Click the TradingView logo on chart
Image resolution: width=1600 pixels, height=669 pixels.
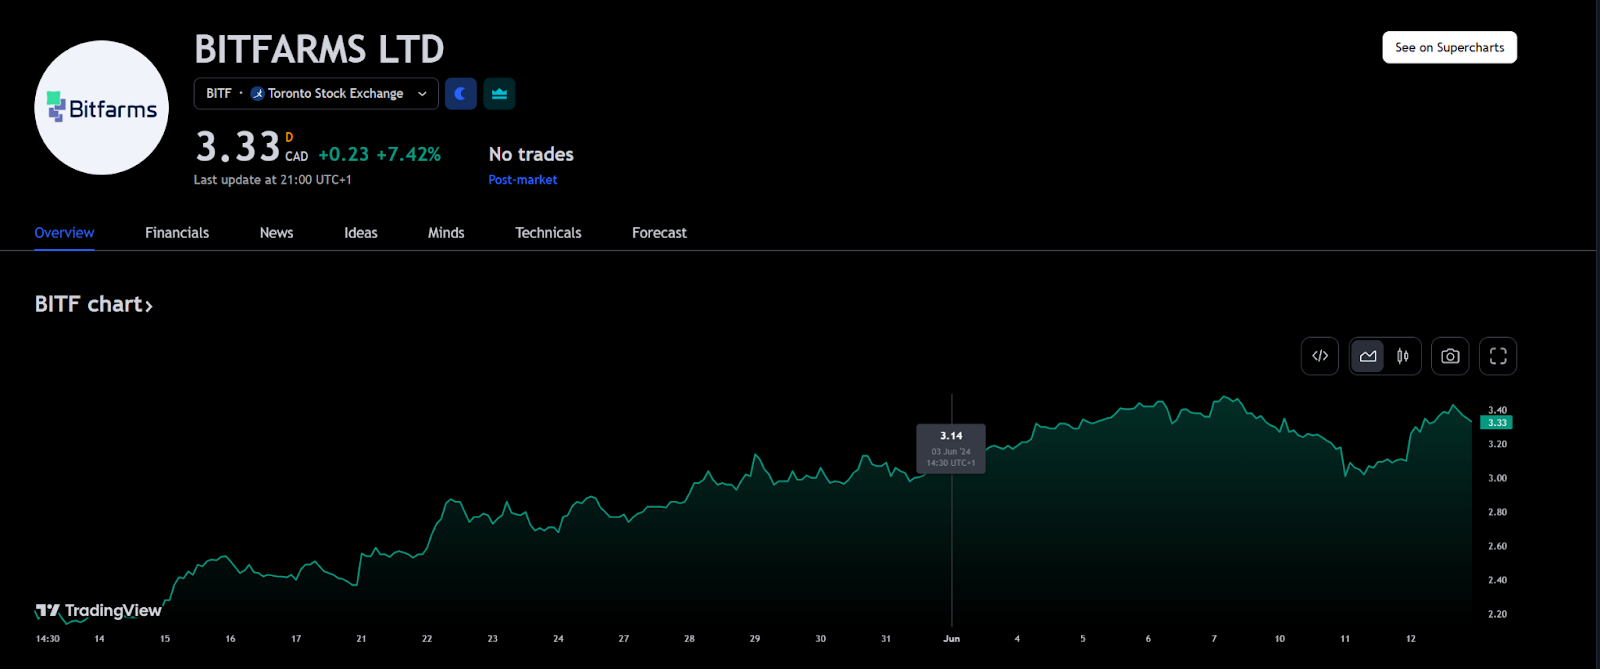[98, 610]
